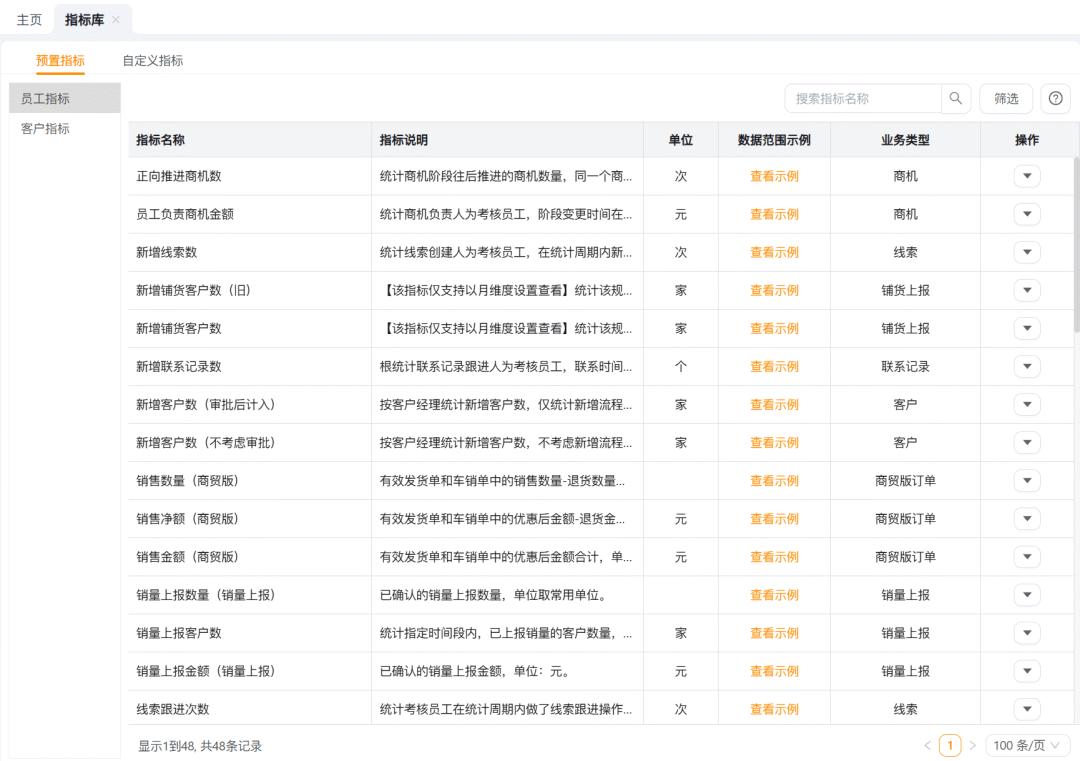Open 查看示例 for 员工负责商机金额
This screenshot has width=1080, height=761.
click(773, 214)
